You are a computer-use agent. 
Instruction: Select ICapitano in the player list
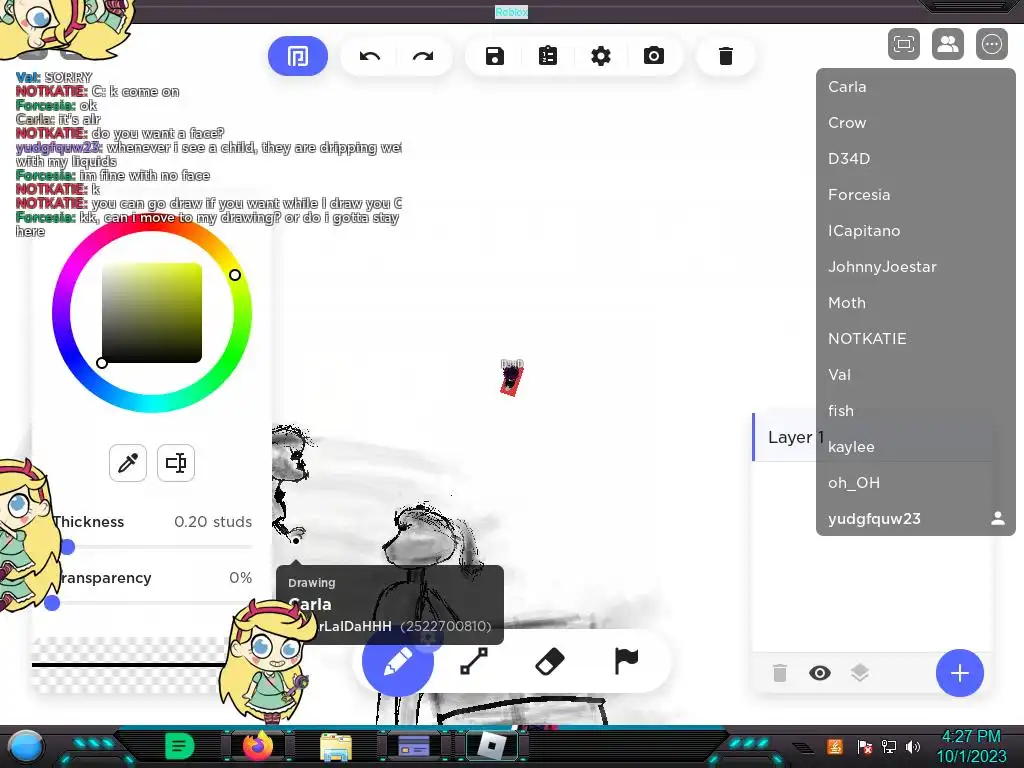coord(916,231)
